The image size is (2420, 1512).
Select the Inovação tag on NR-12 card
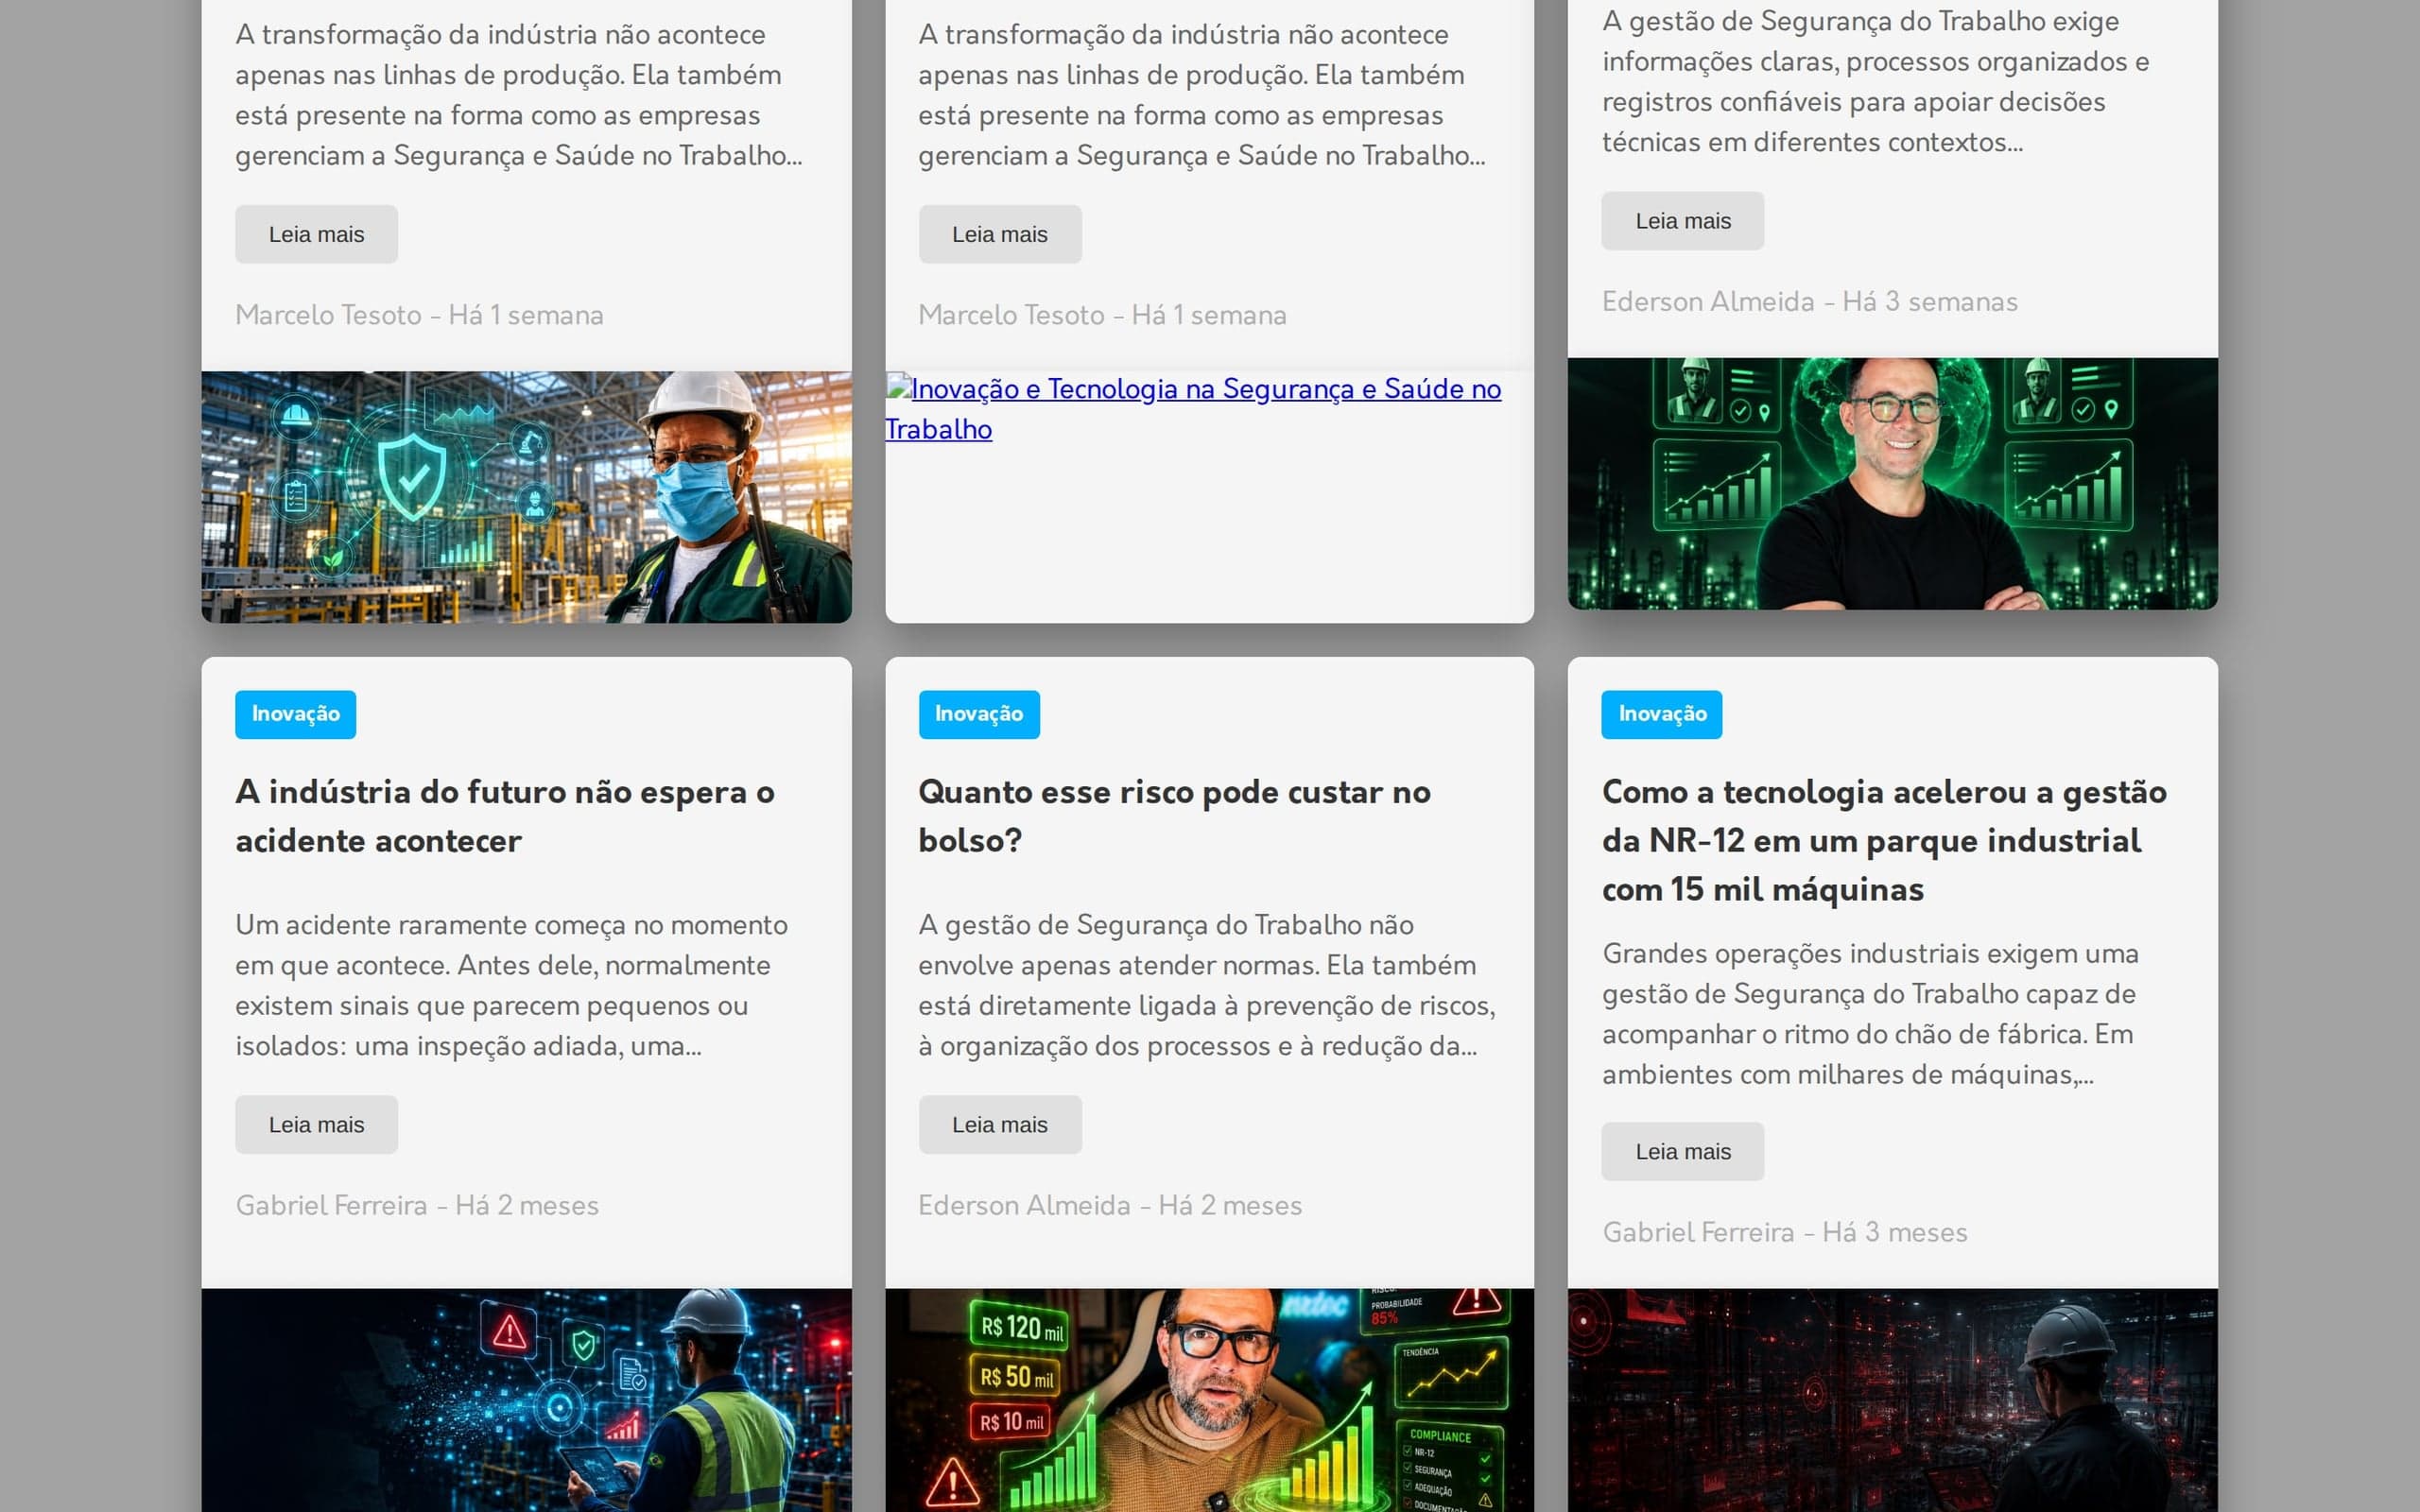click(1661, 714)
